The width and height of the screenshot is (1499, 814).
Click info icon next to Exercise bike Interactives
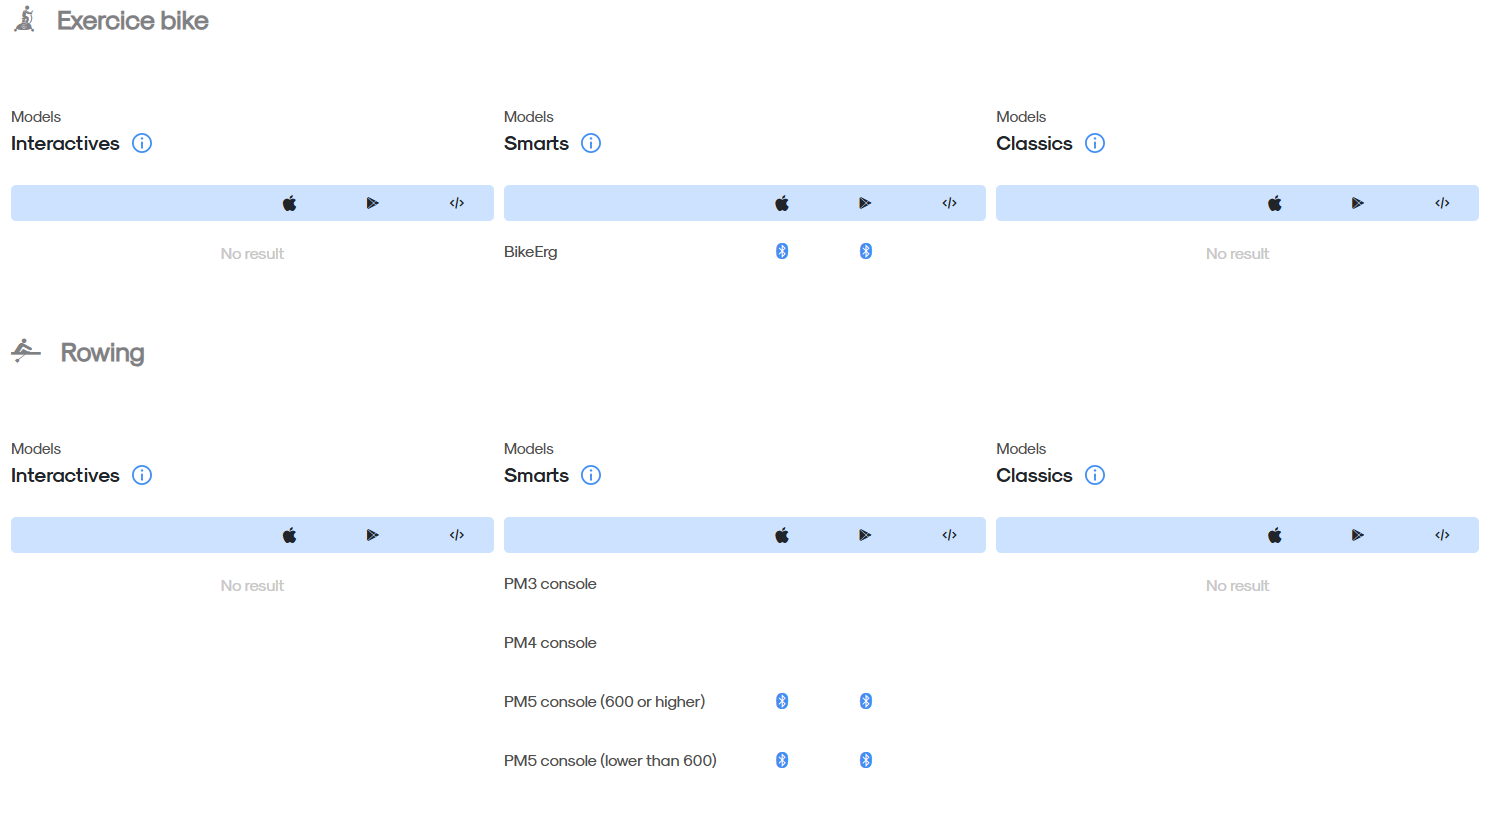(x=142, y=143)
